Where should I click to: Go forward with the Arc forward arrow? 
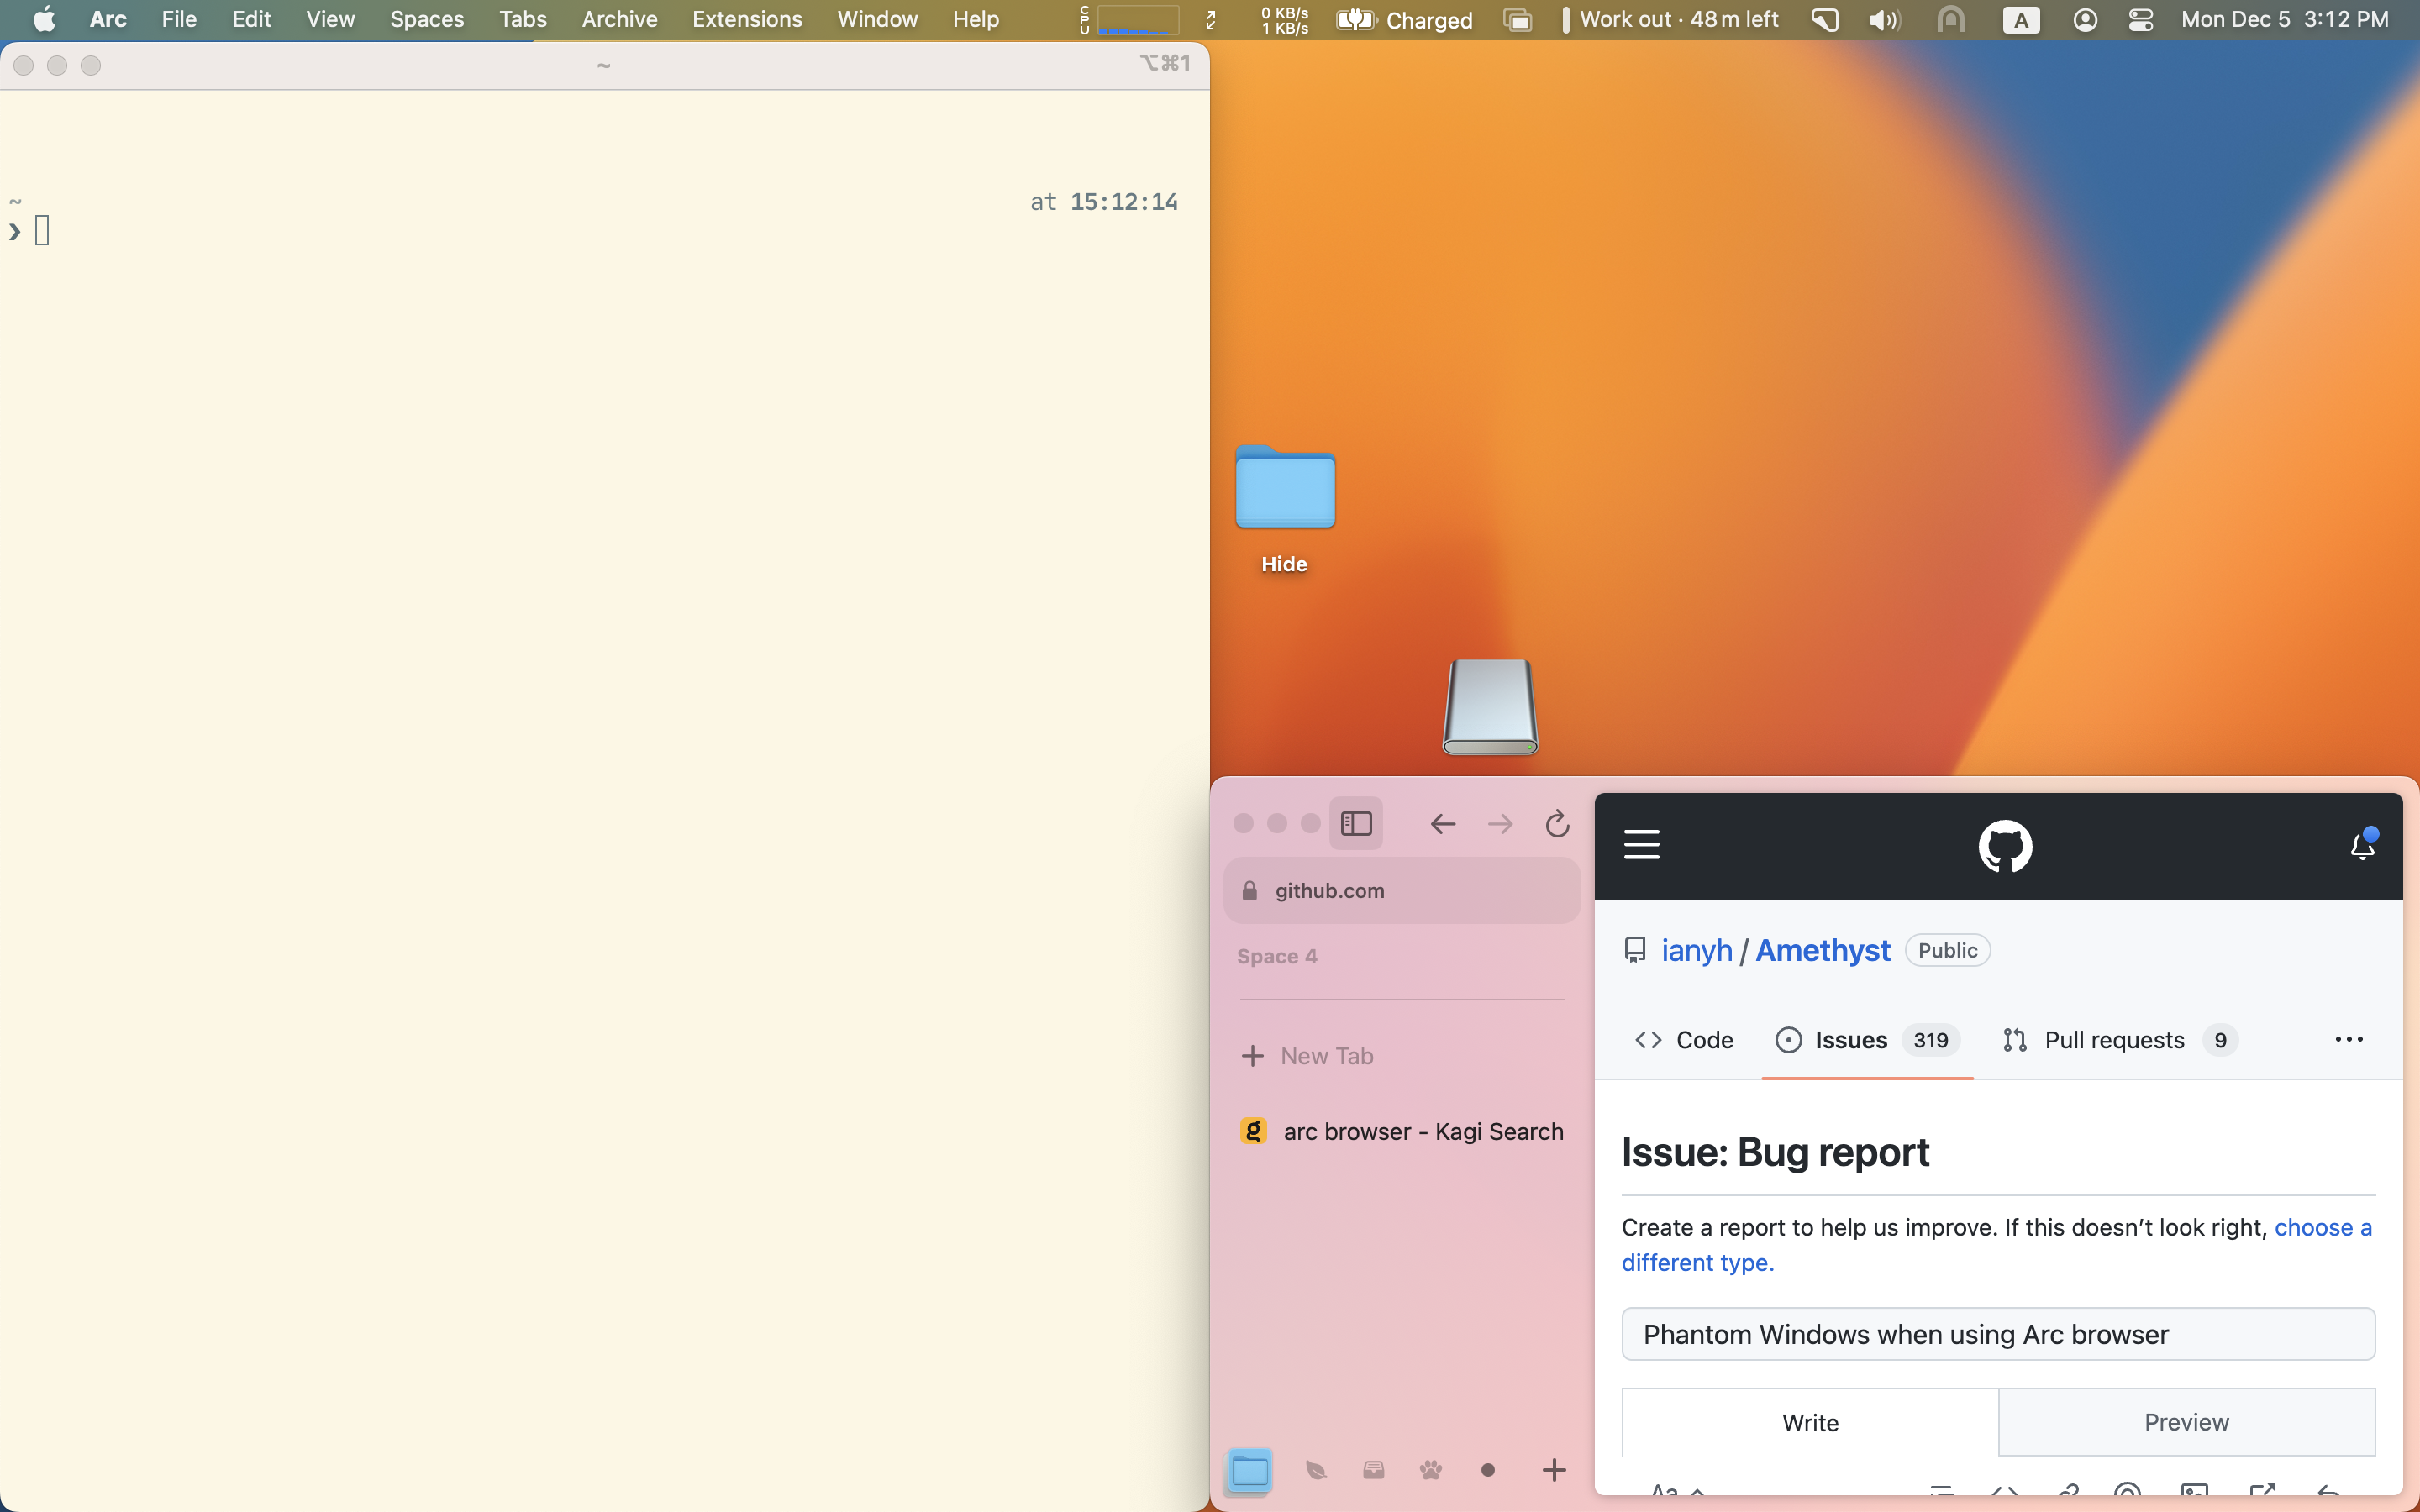pos(1500,824)
